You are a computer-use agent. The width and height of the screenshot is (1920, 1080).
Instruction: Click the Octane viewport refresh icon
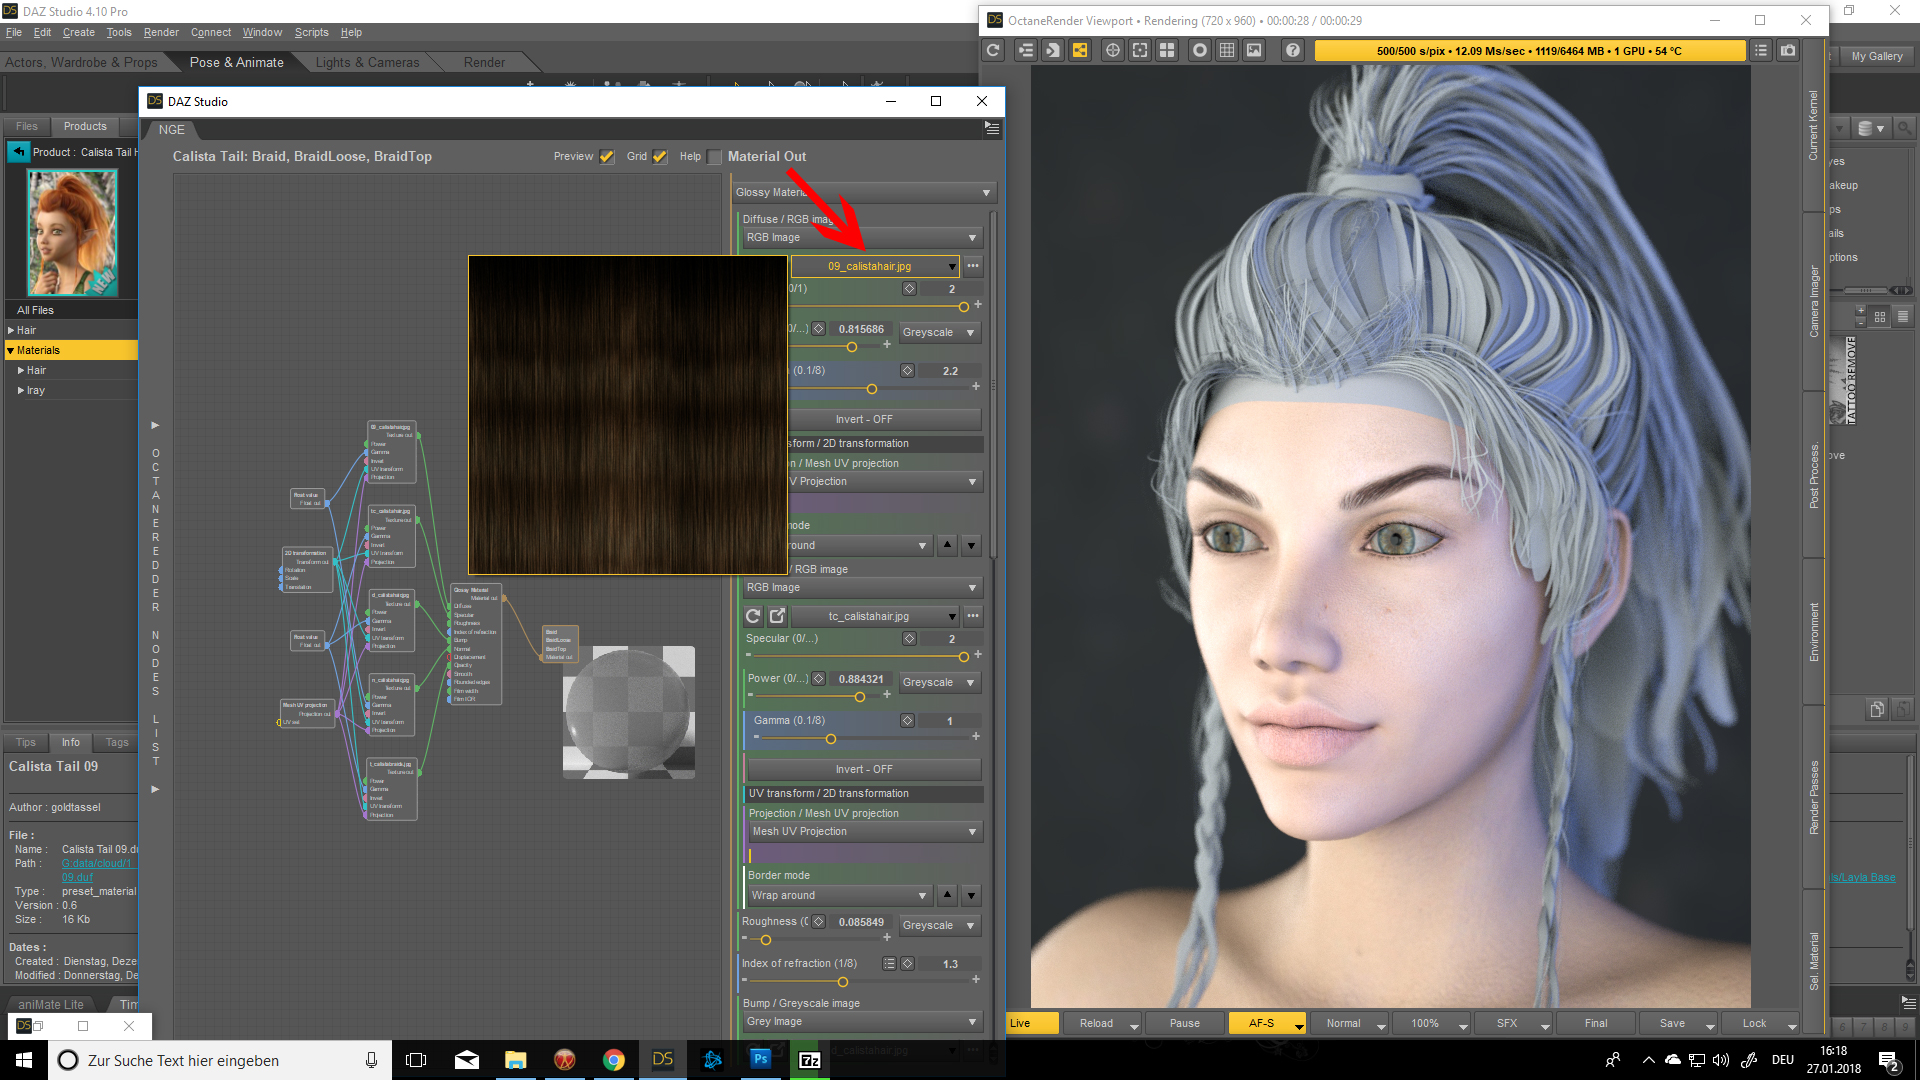pos(993,51)
